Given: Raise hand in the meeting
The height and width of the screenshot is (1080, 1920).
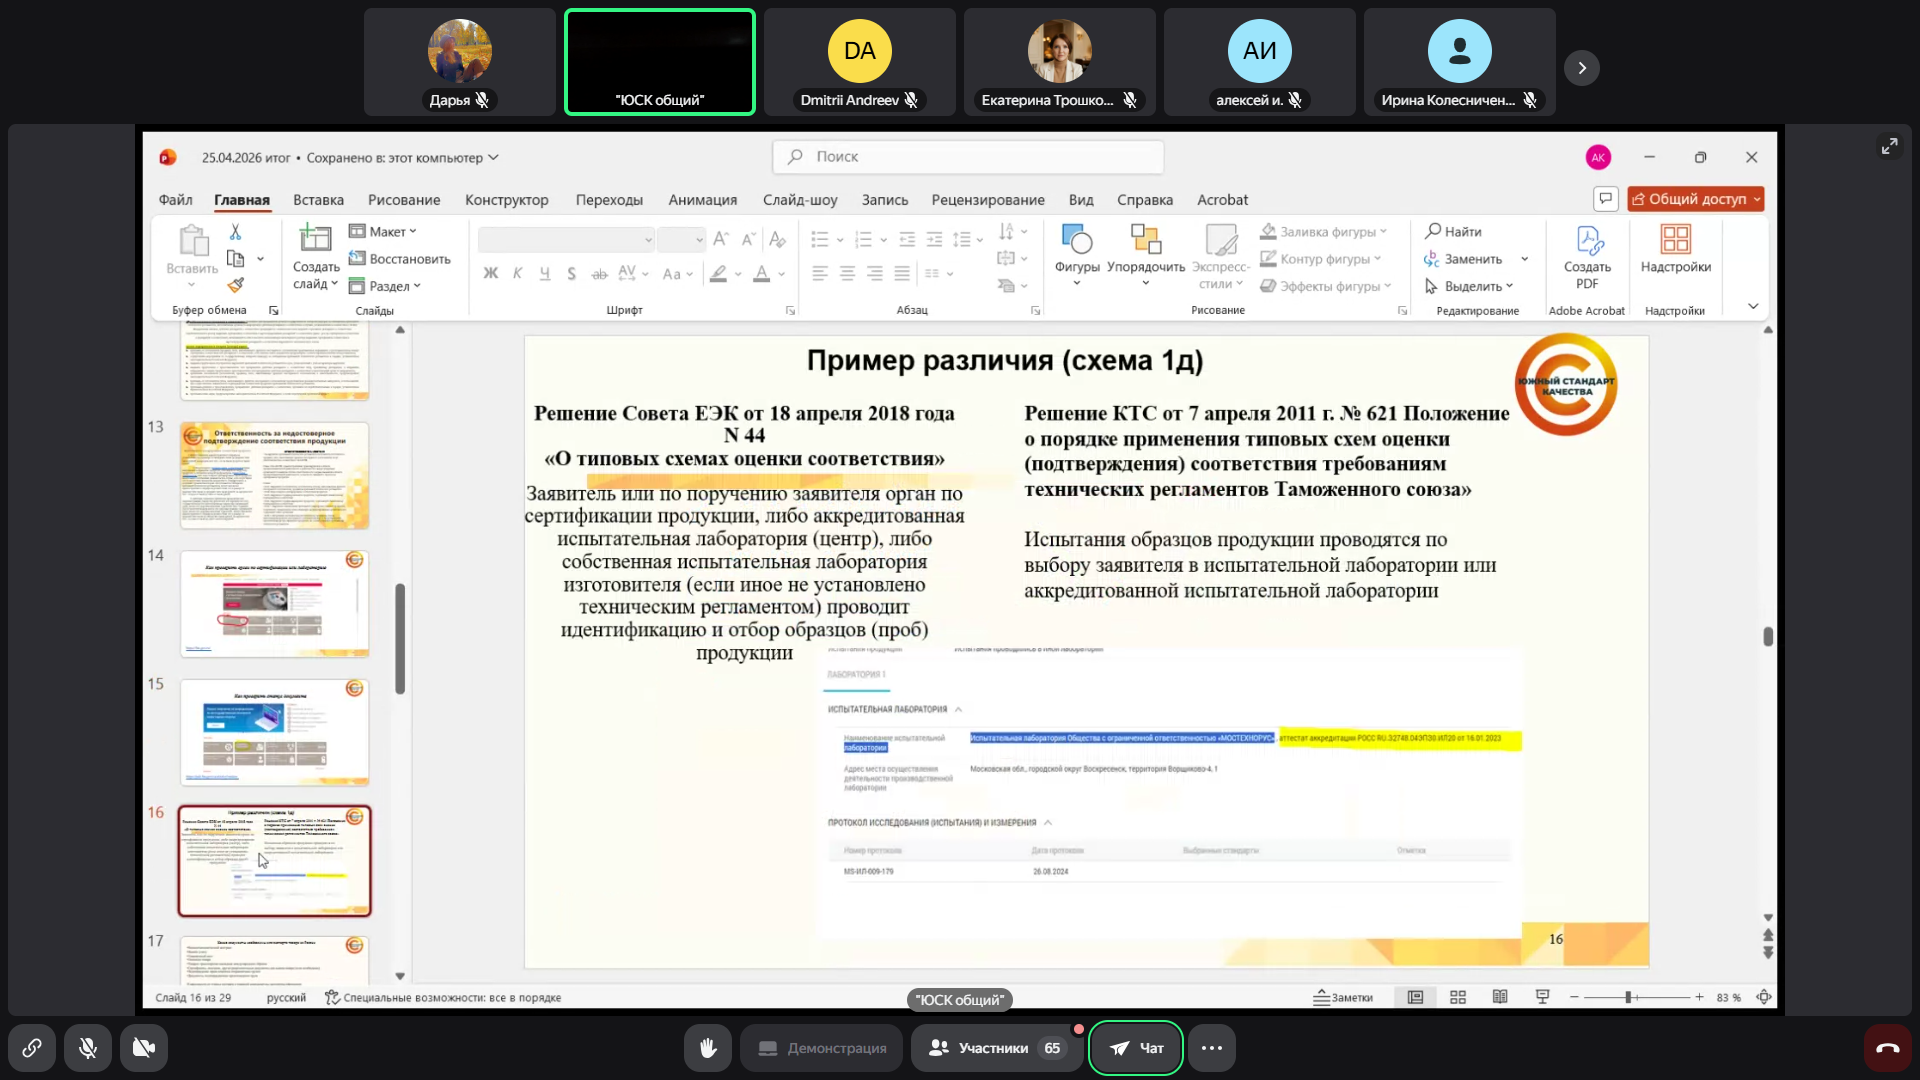Looking at the screenshot, I should click(708, 1048).
